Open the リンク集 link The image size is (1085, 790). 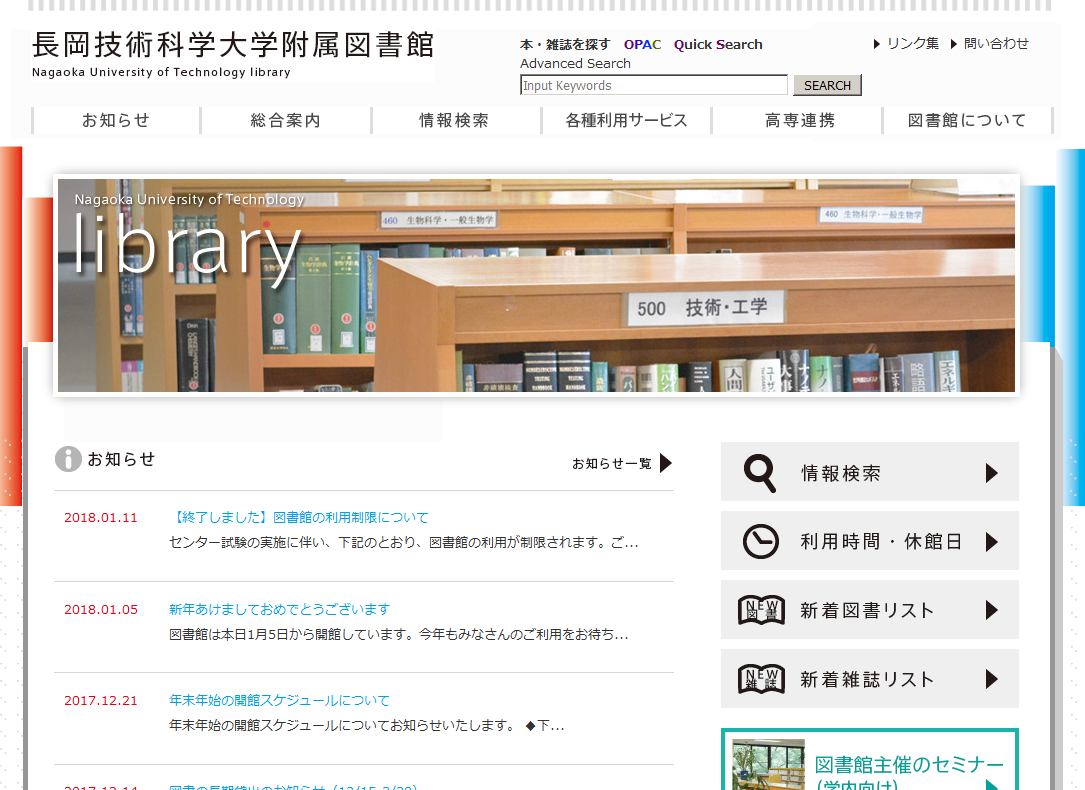point(913,44)
